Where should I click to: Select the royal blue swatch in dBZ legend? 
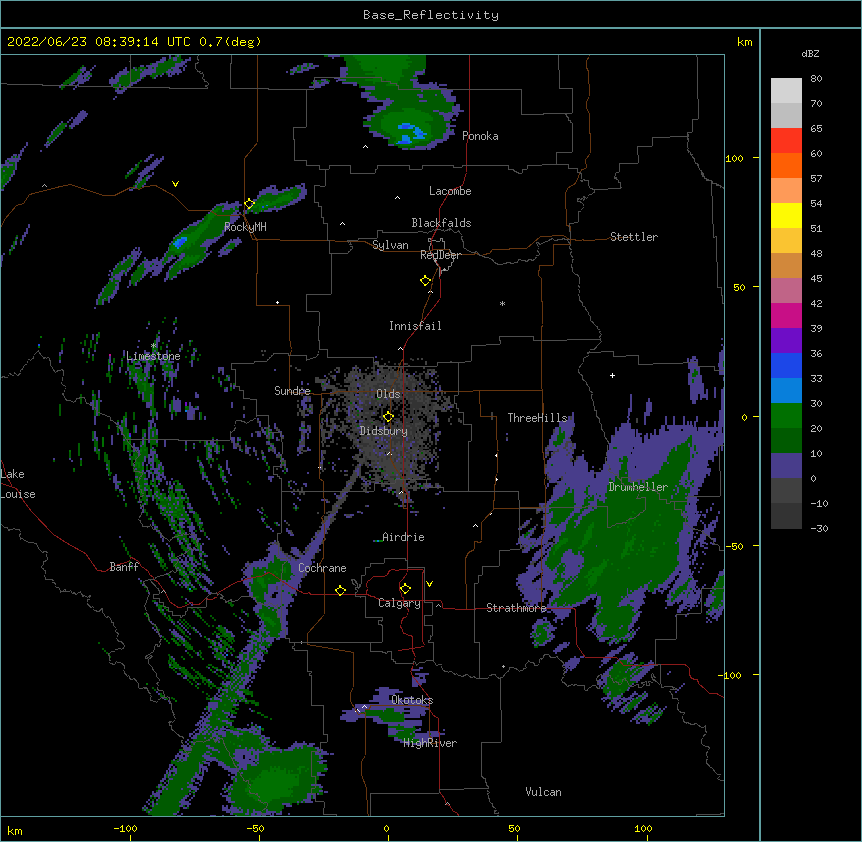(x=786, y=365)
